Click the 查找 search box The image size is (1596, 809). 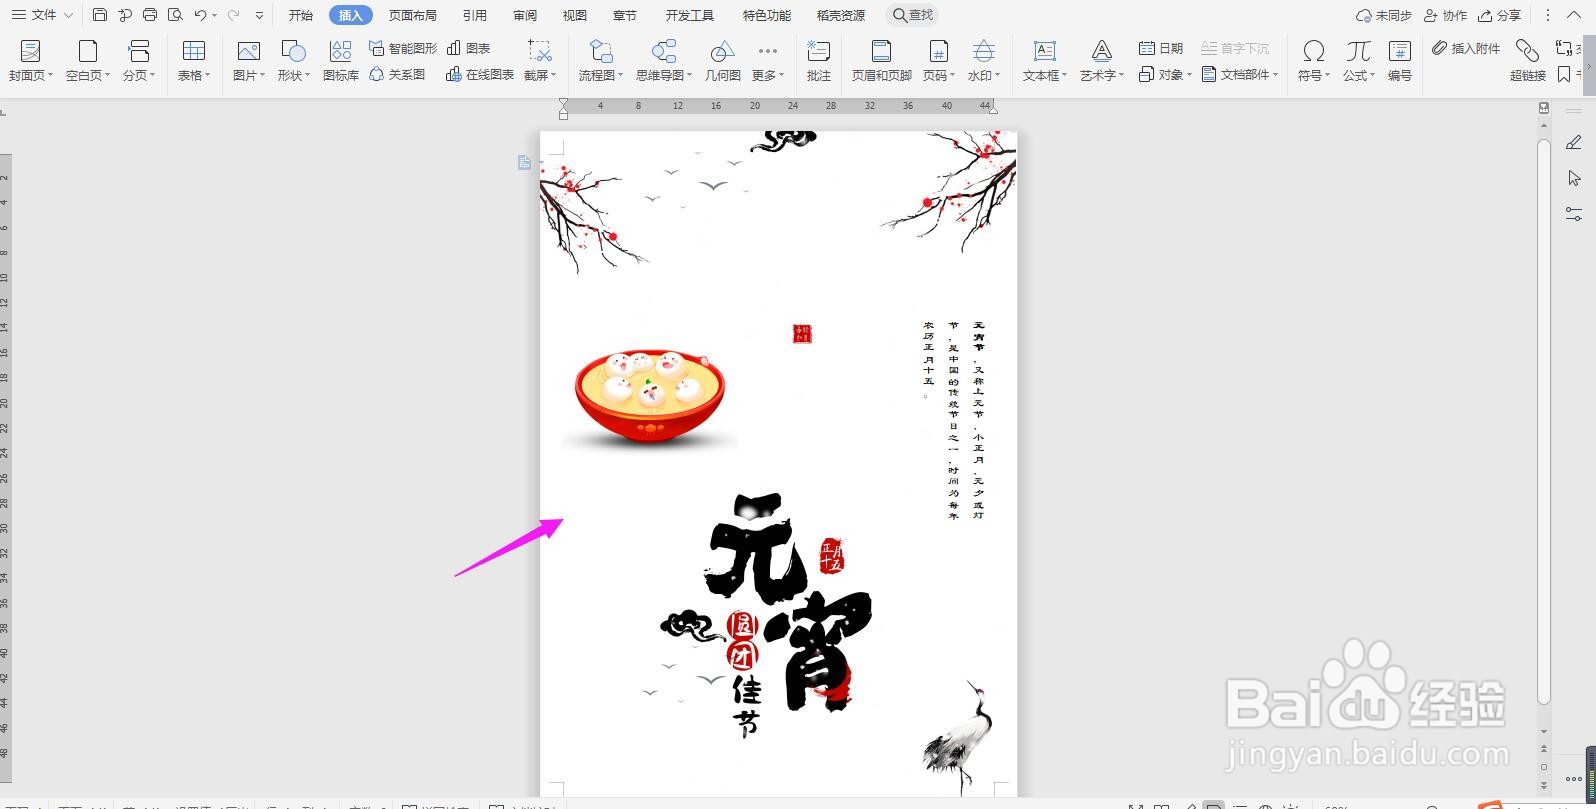913,15
